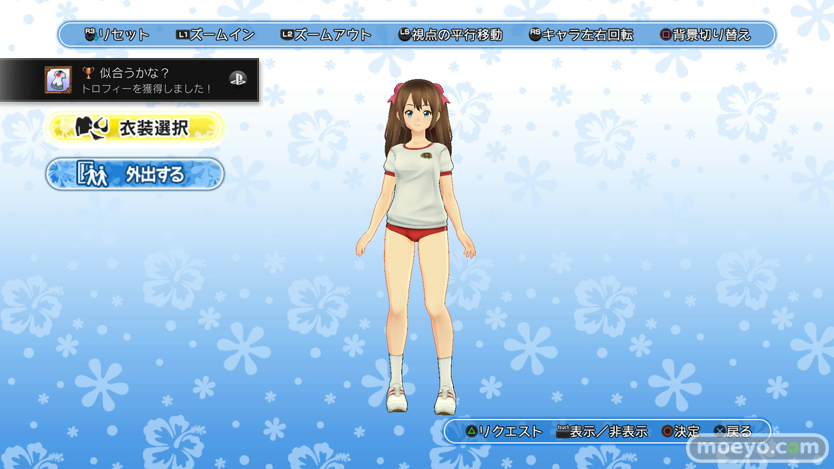Open the 衣装選択 costume selection menu
Screen dimensions: 834x469
[134, 128]
